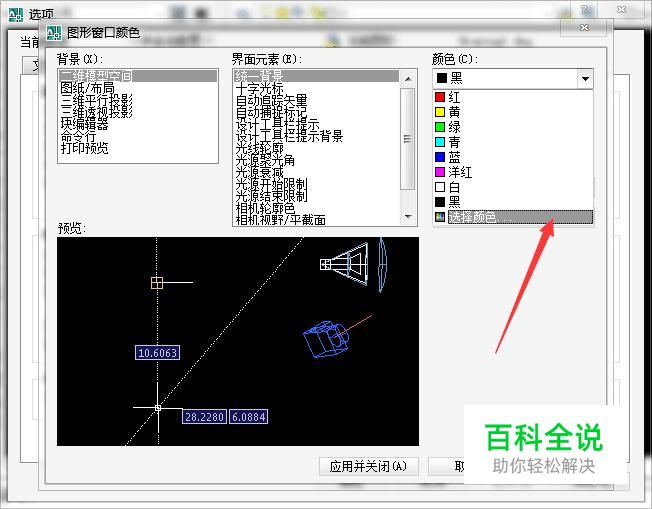The image size is (652, 509).
Task: Click the preview pane camera glyph
Action: pyautogui.click(x=326, y=340)
